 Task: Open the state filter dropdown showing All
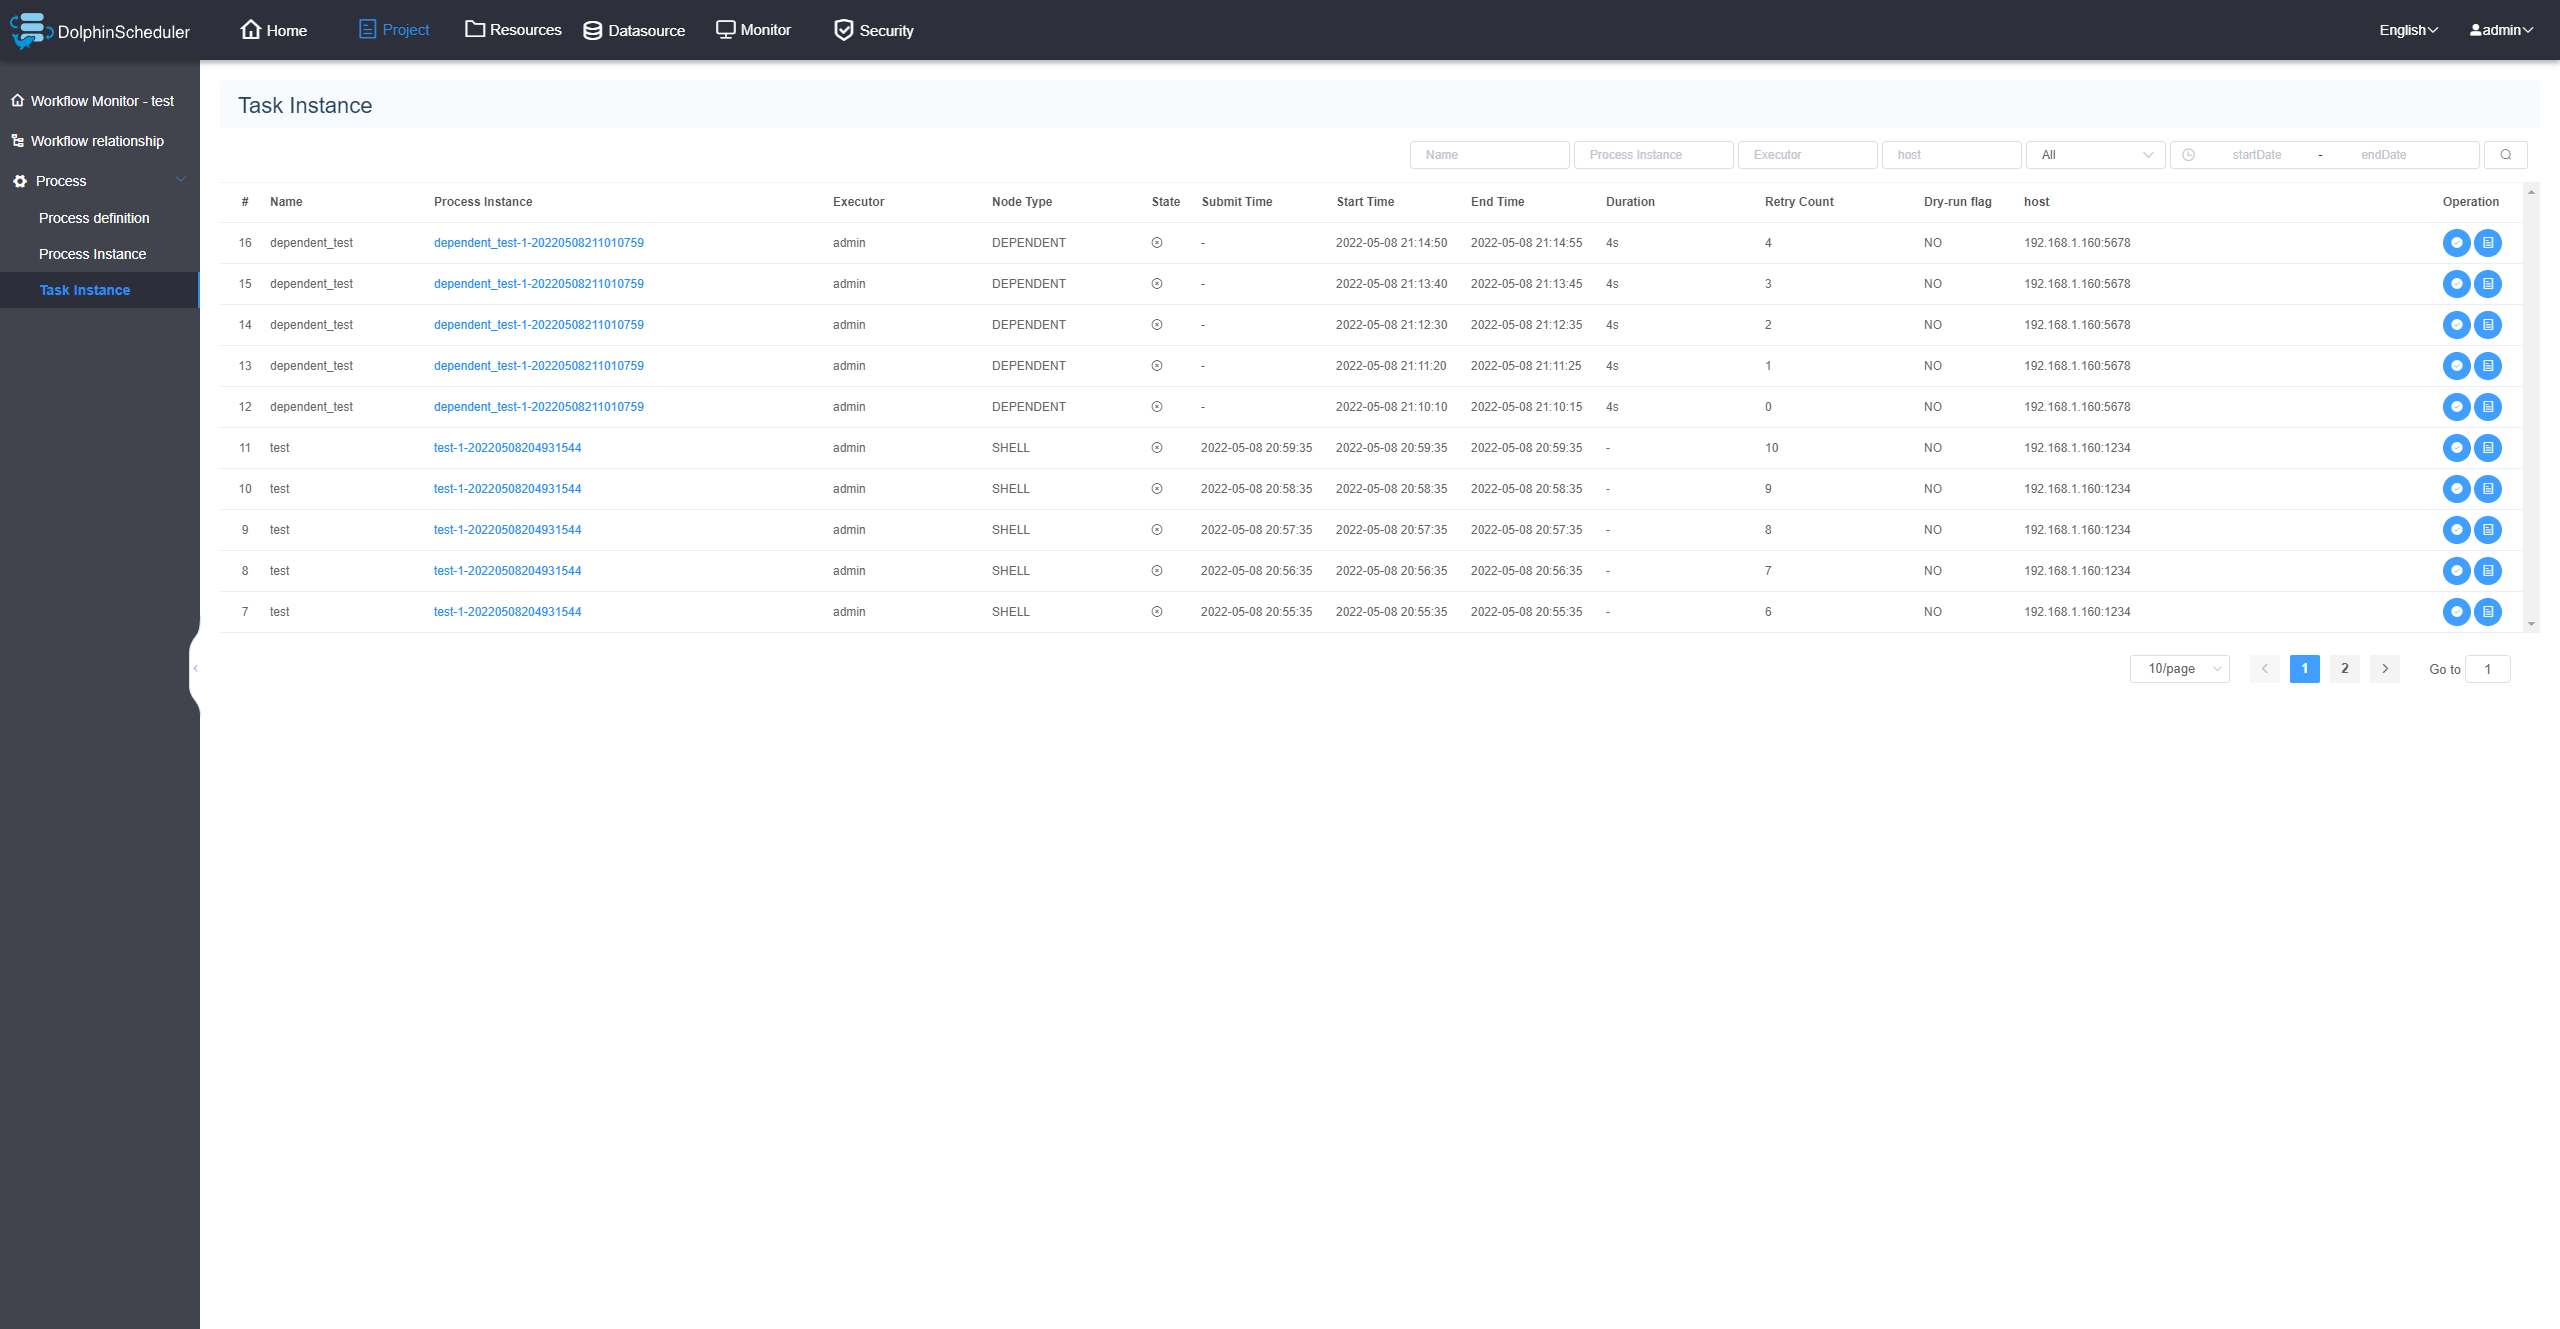click(x=2095, y=155)
